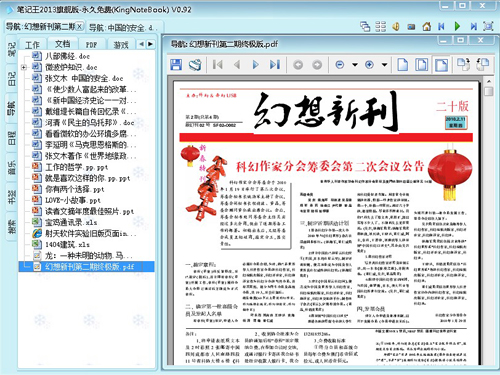Click the scroll-up arrow of the PDF viewer

(x=489, y=81)
